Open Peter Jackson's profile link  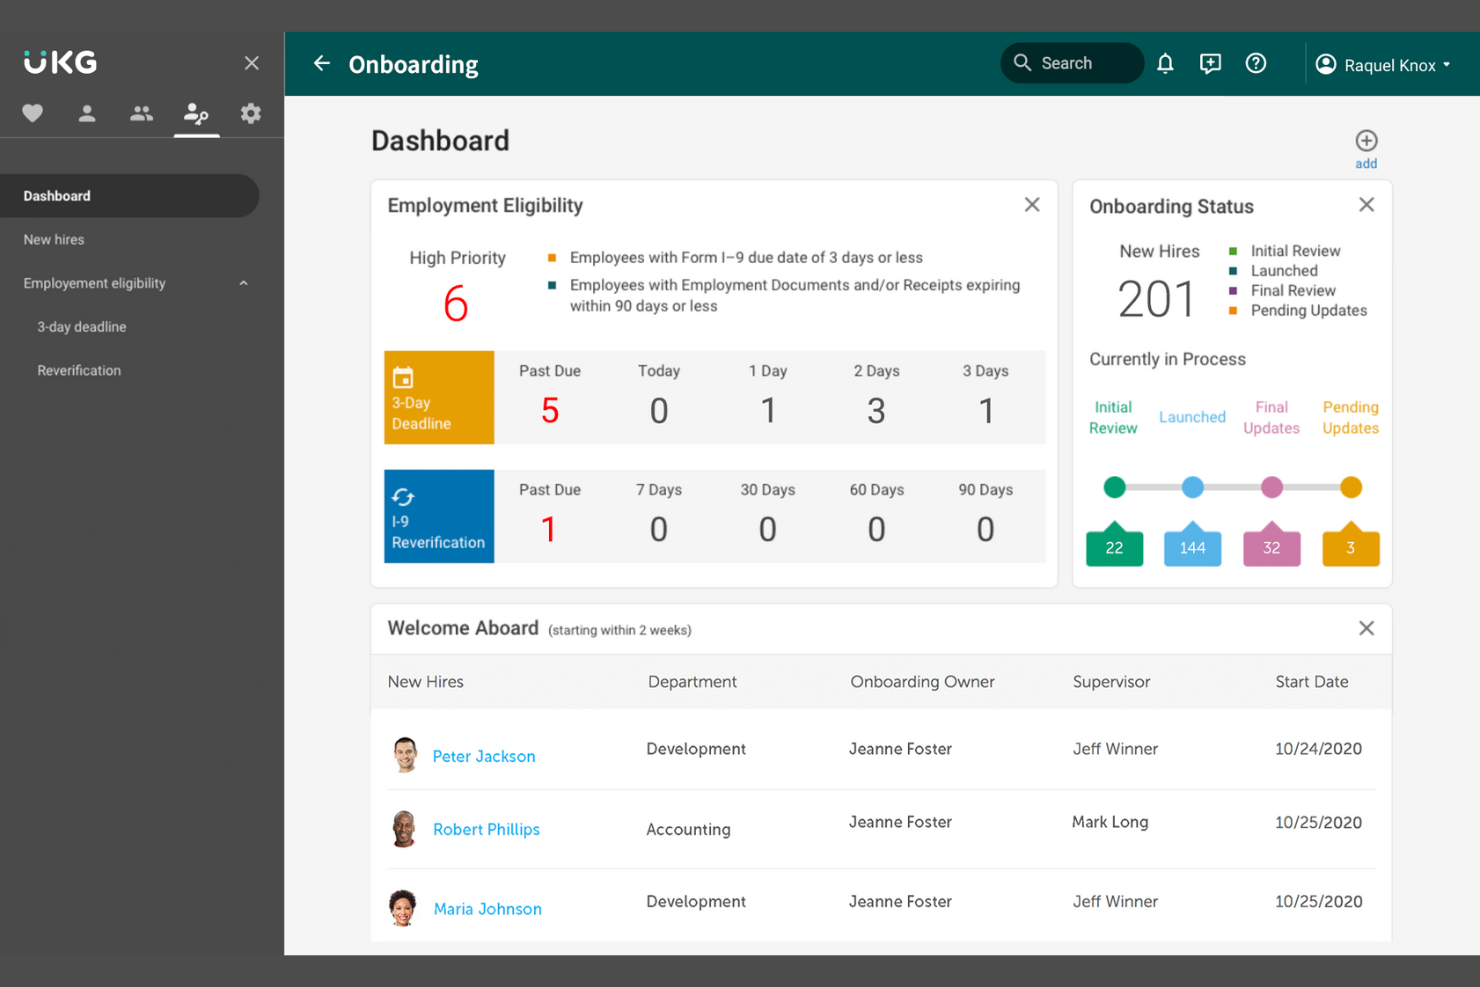click(483, 756)
